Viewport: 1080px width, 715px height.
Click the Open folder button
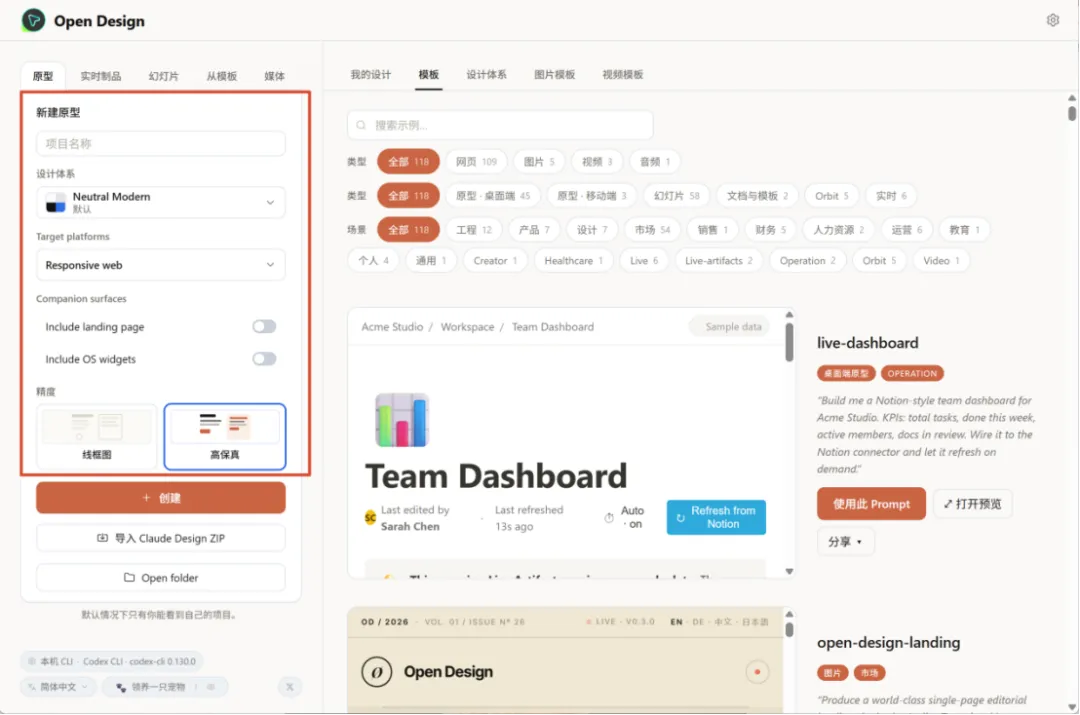pyautogui.click(x=160, y=578)
